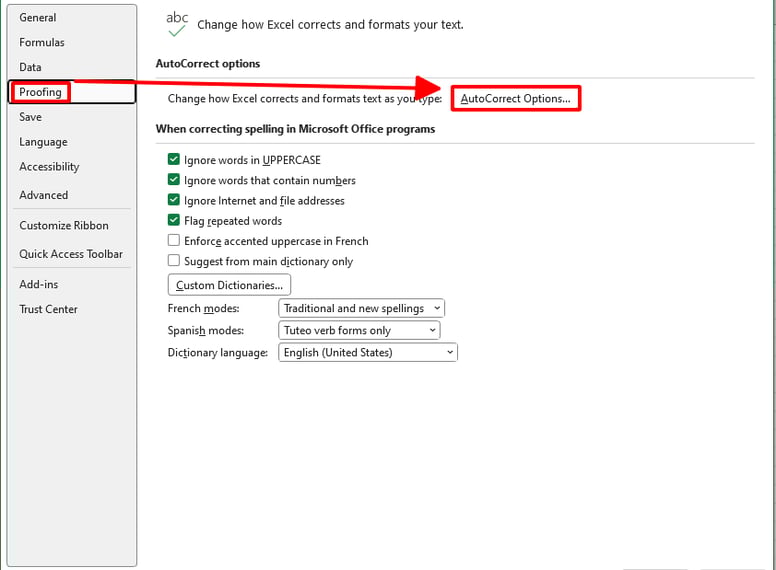Select the Add-ins category
This screenshot has height=570, width=776.
pos(39,285)
